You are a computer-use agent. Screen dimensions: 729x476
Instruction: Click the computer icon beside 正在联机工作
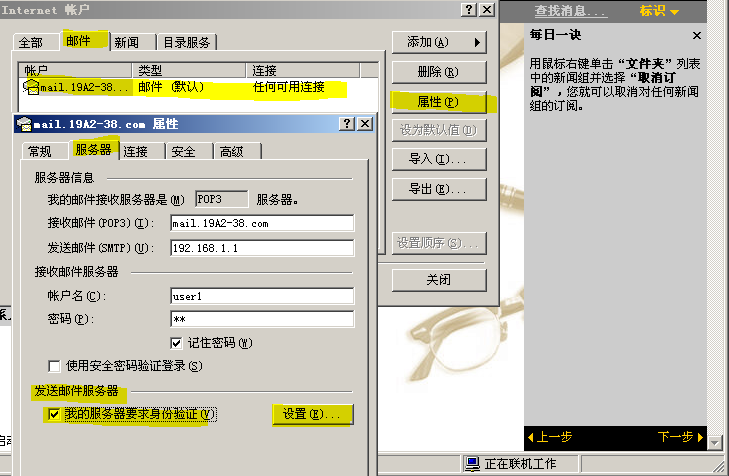[472, 463]
